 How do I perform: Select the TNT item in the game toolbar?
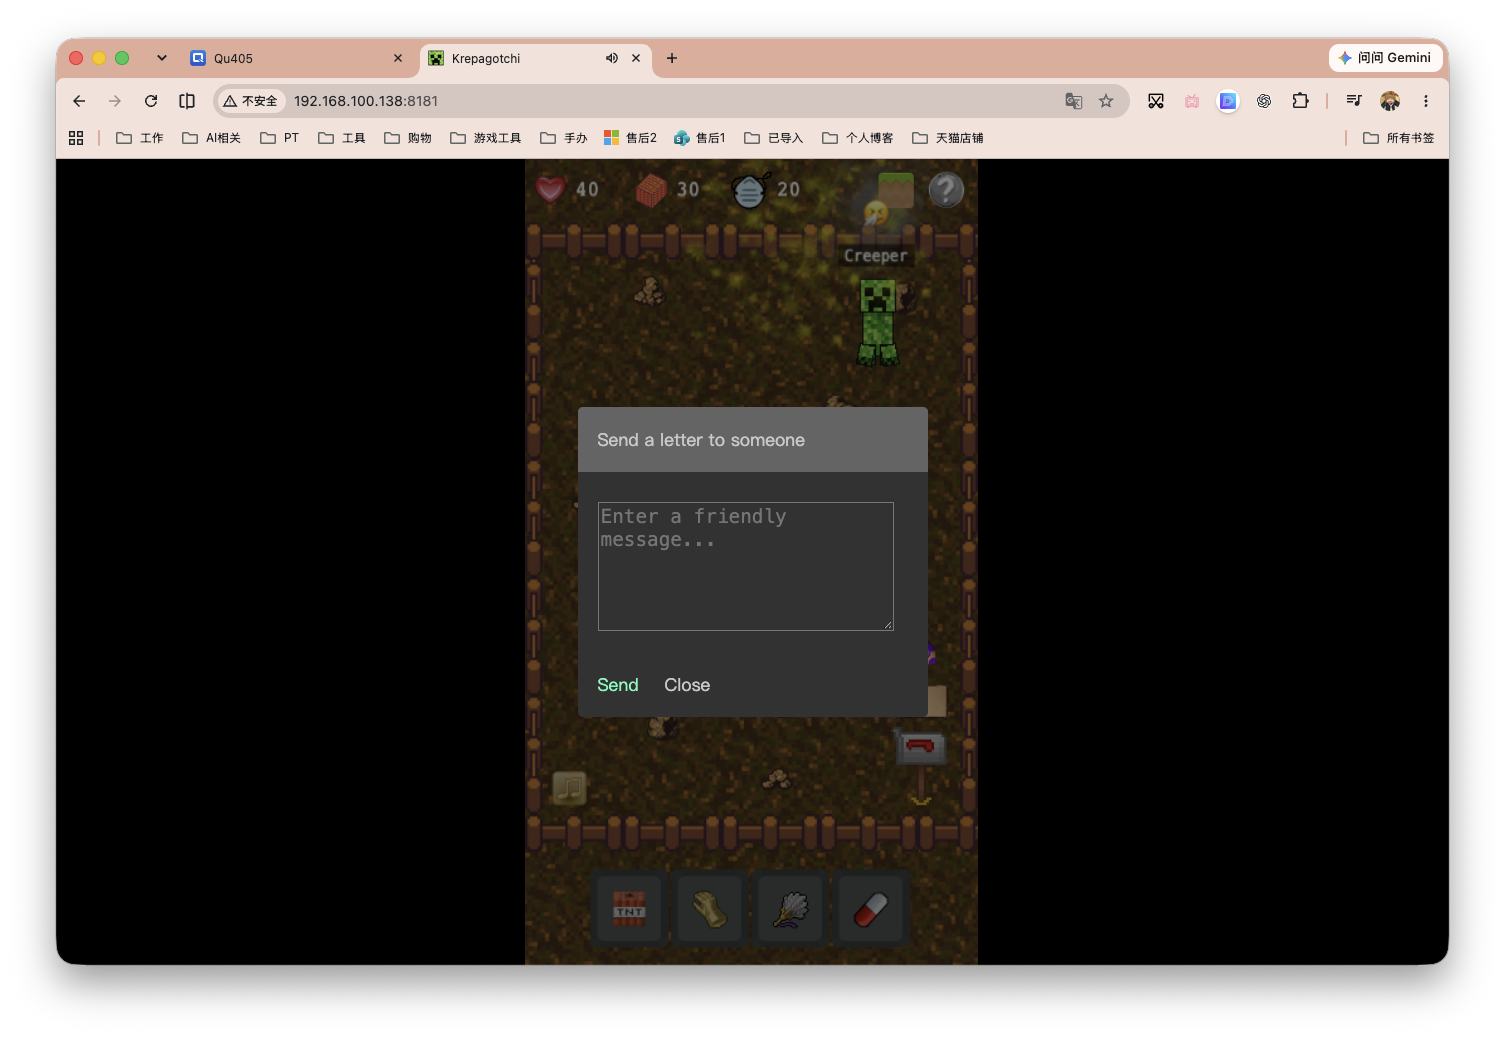(x=629, y=909)
